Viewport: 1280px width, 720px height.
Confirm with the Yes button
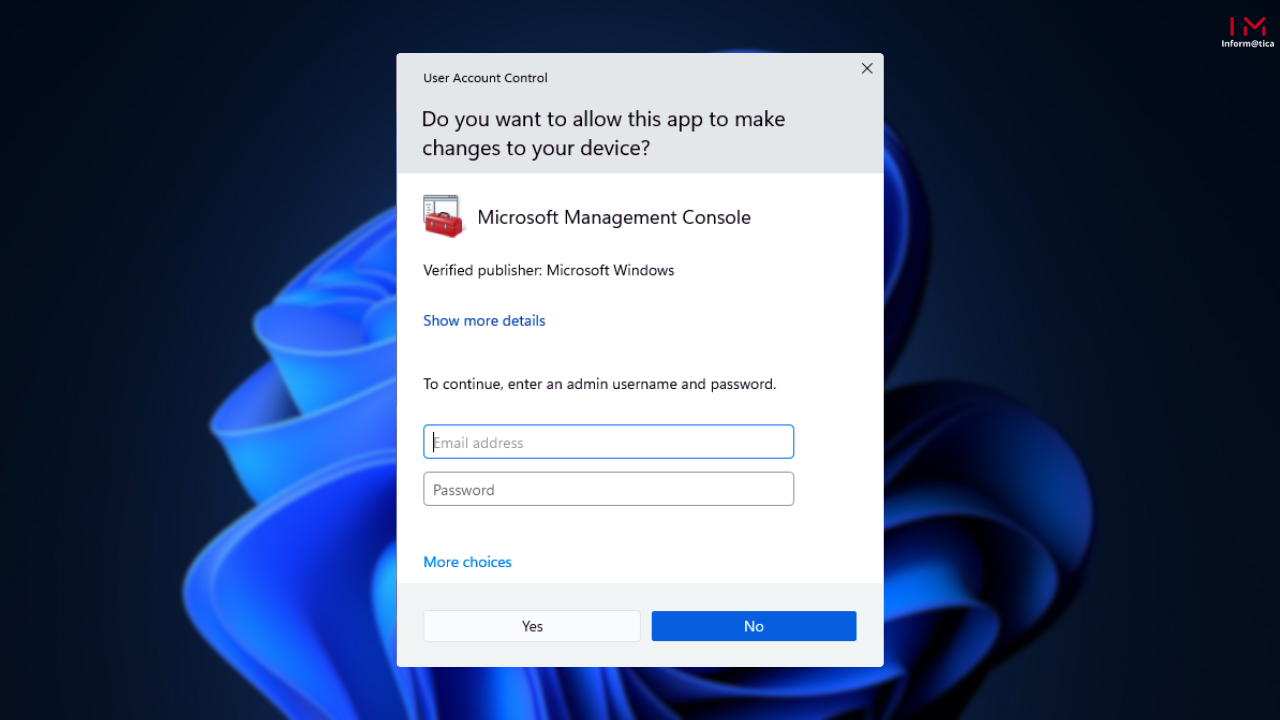point(532,626)
